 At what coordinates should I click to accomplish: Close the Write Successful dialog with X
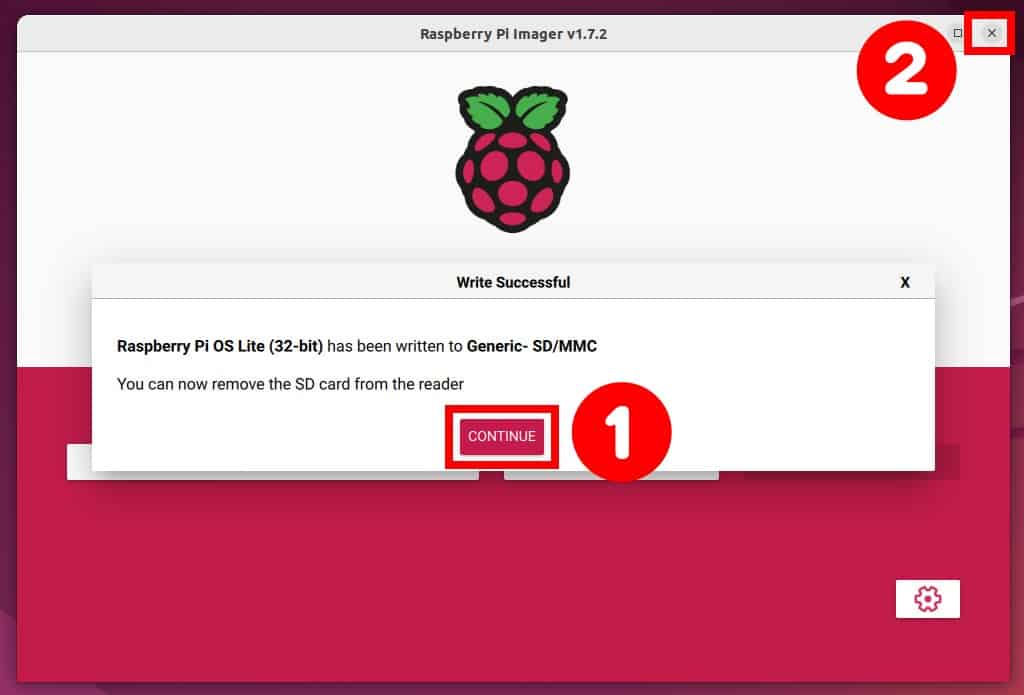904,282
